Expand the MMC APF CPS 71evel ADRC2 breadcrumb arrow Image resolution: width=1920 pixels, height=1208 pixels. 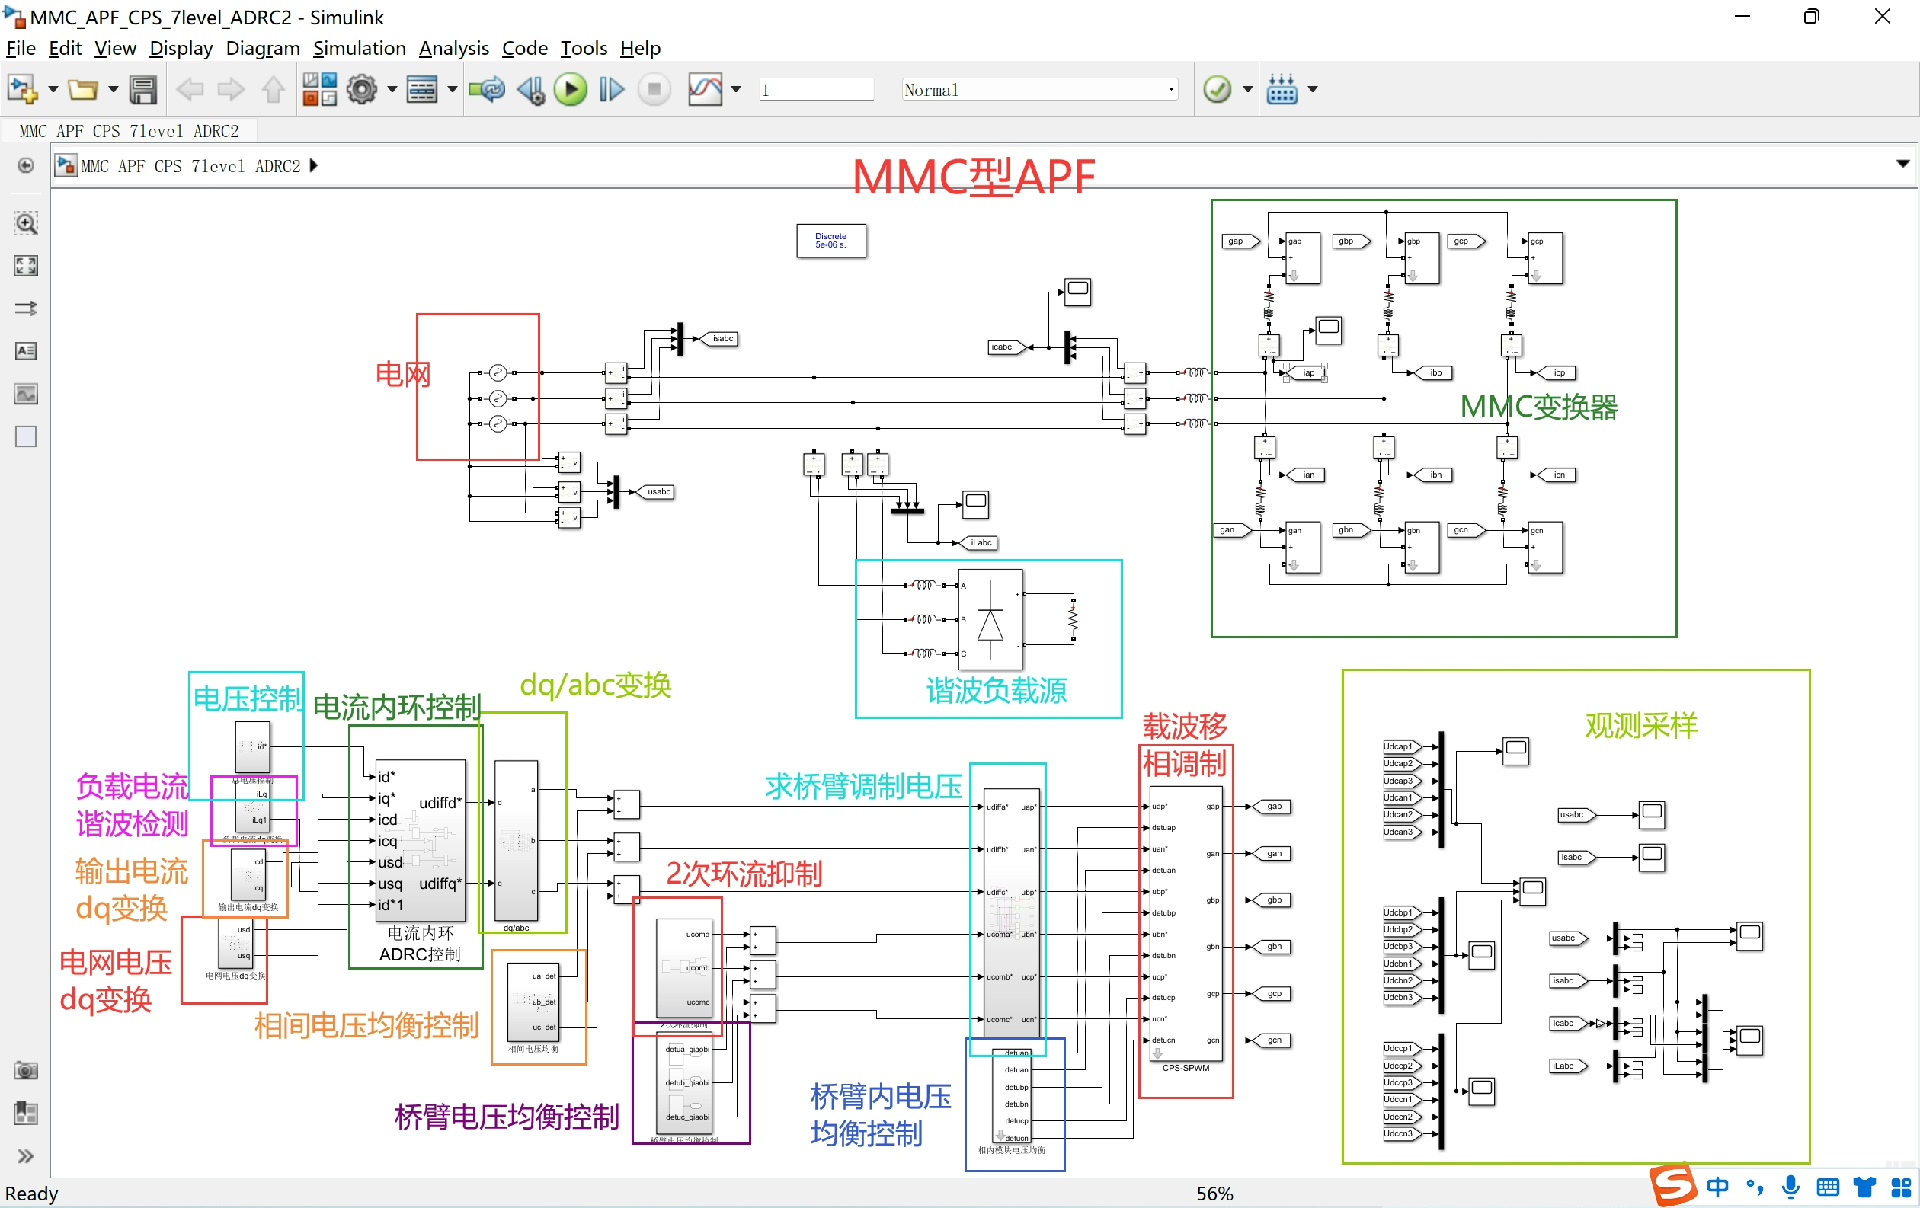tap(313, 166)
